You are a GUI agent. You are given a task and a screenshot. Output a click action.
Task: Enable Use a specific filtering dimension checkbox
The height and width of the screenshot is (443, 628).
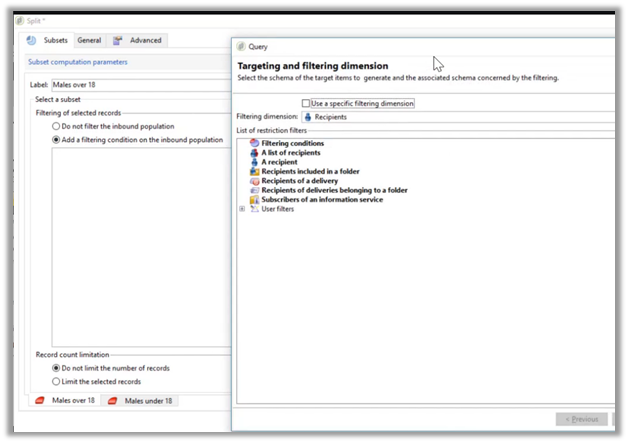pos(306,103)
